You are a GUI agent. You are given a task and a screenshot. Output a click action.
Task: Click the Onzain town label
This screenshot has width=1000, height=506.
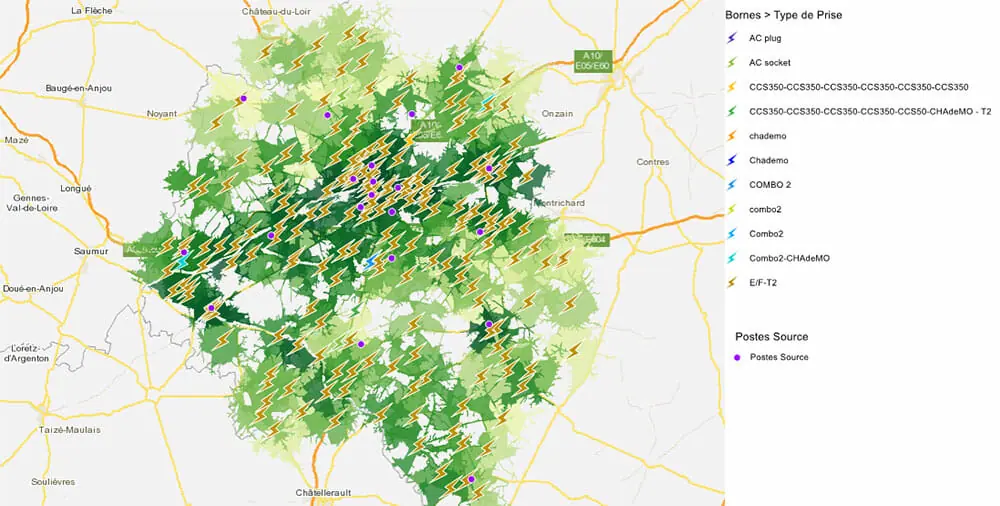pos(557,113)
